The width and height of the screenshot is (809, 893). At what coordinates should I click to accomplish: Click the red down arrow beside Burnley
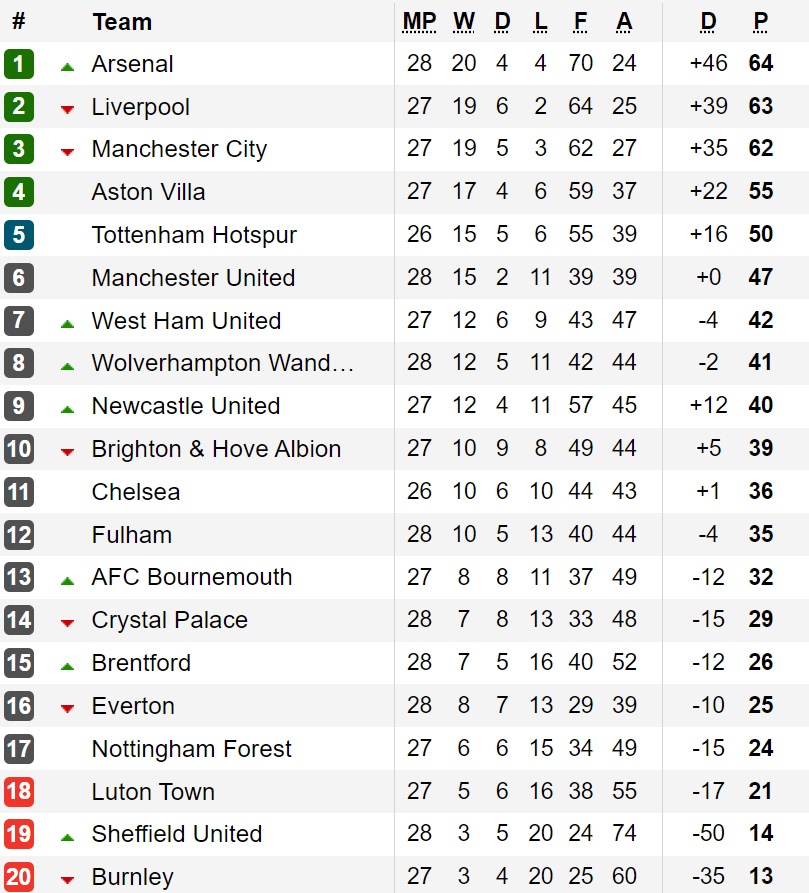(67, 880)
